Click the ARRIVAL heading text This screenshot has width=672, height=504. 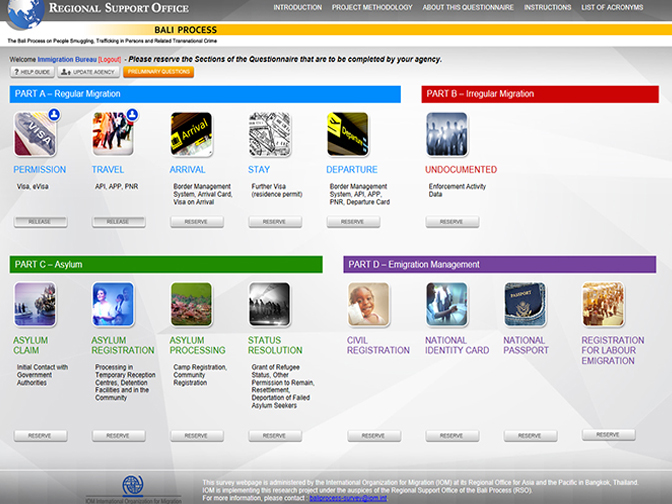(x=187, y=170)
